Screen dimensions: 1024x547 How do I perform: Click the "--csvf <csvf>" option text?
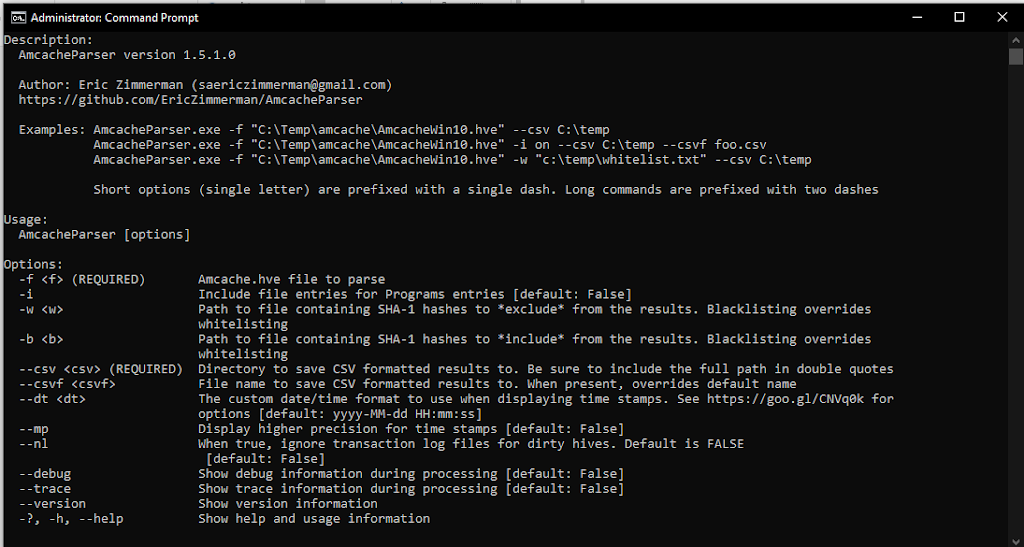tap(68, 384)
